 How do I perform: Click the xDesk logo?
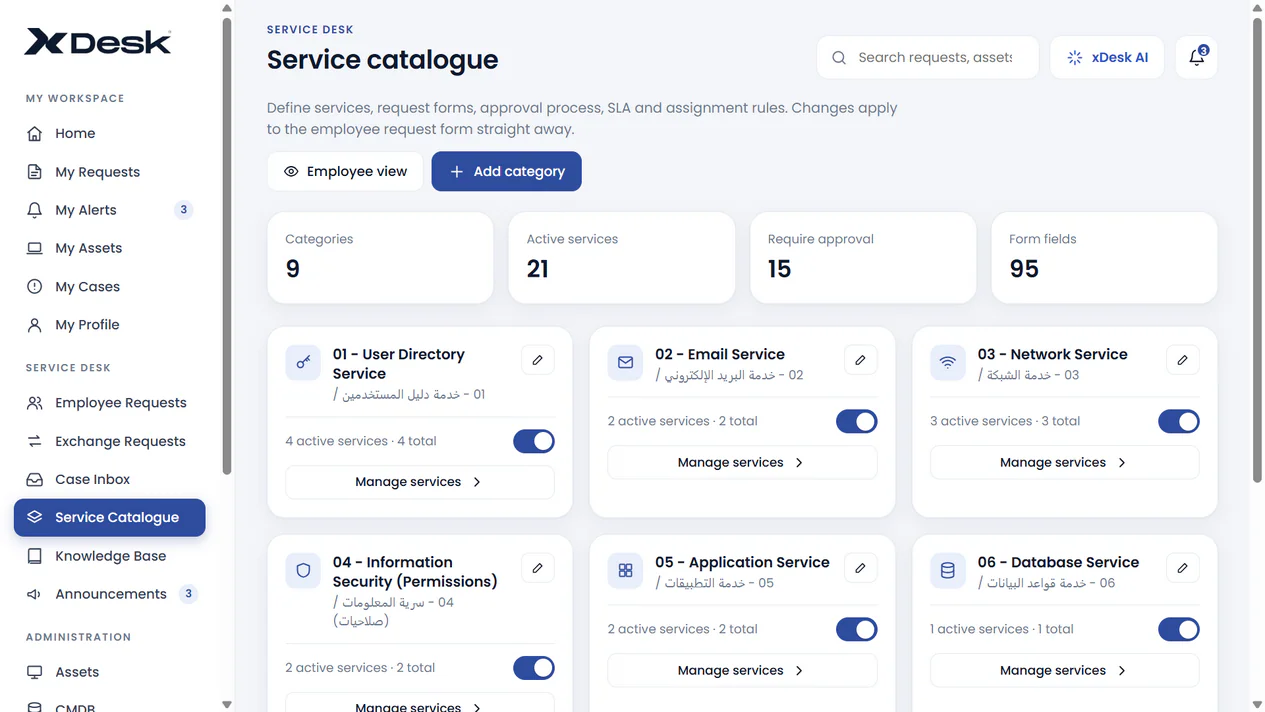pyautogui.click(x=98, y=41)
